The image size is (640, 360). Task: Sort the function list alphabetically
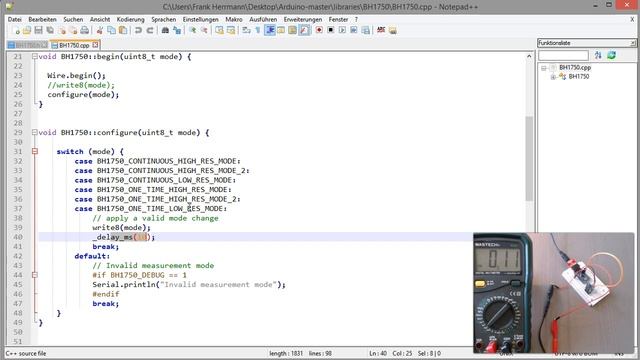pos(598,55)
